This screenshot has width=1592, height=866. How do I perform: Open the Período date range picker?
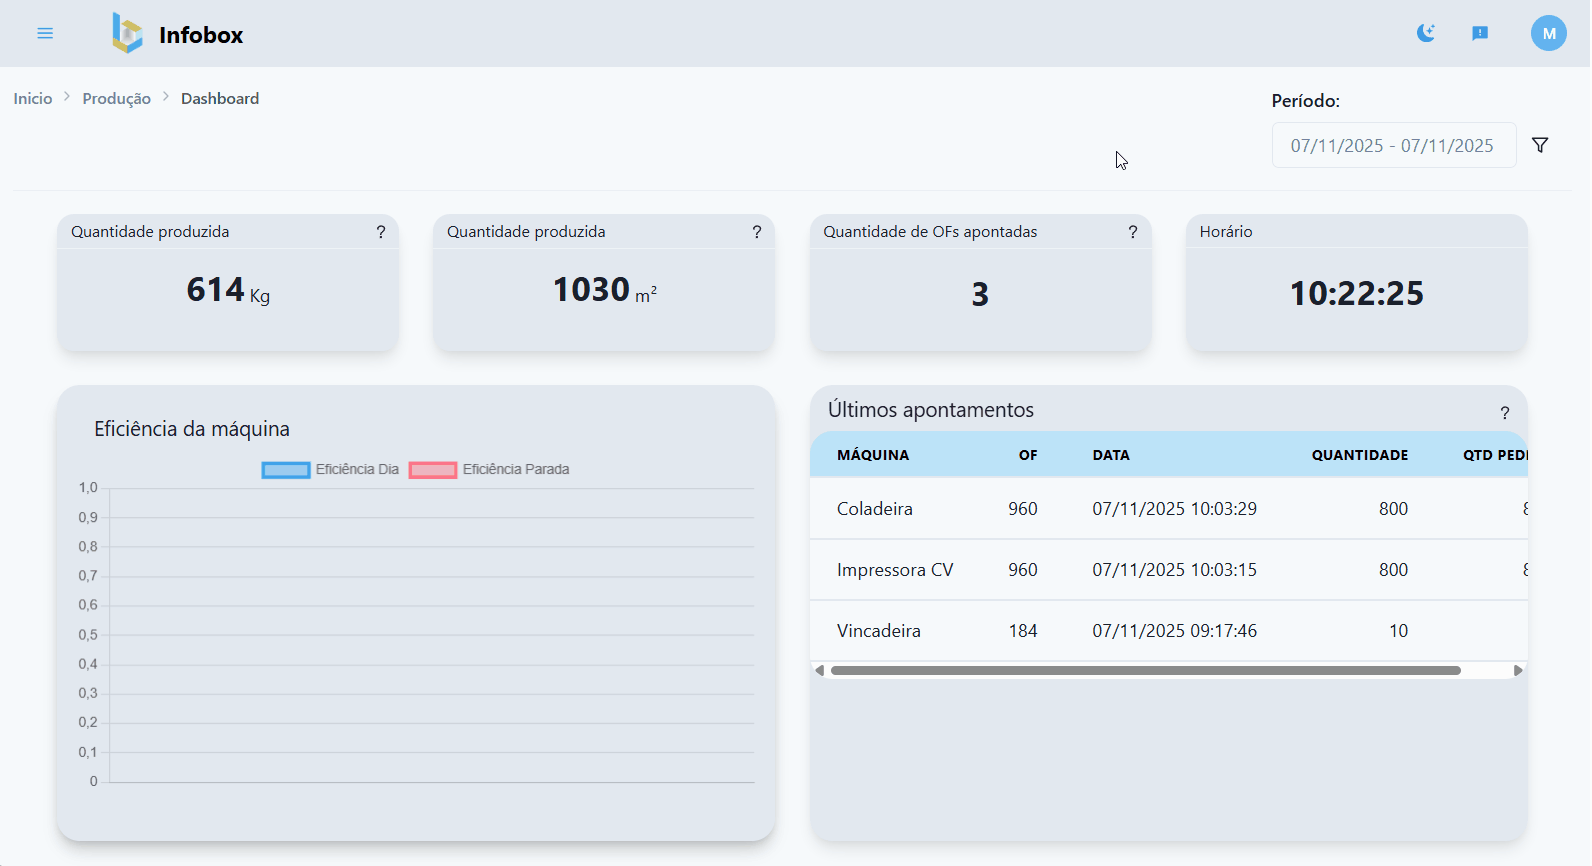tap(1392, 146)
